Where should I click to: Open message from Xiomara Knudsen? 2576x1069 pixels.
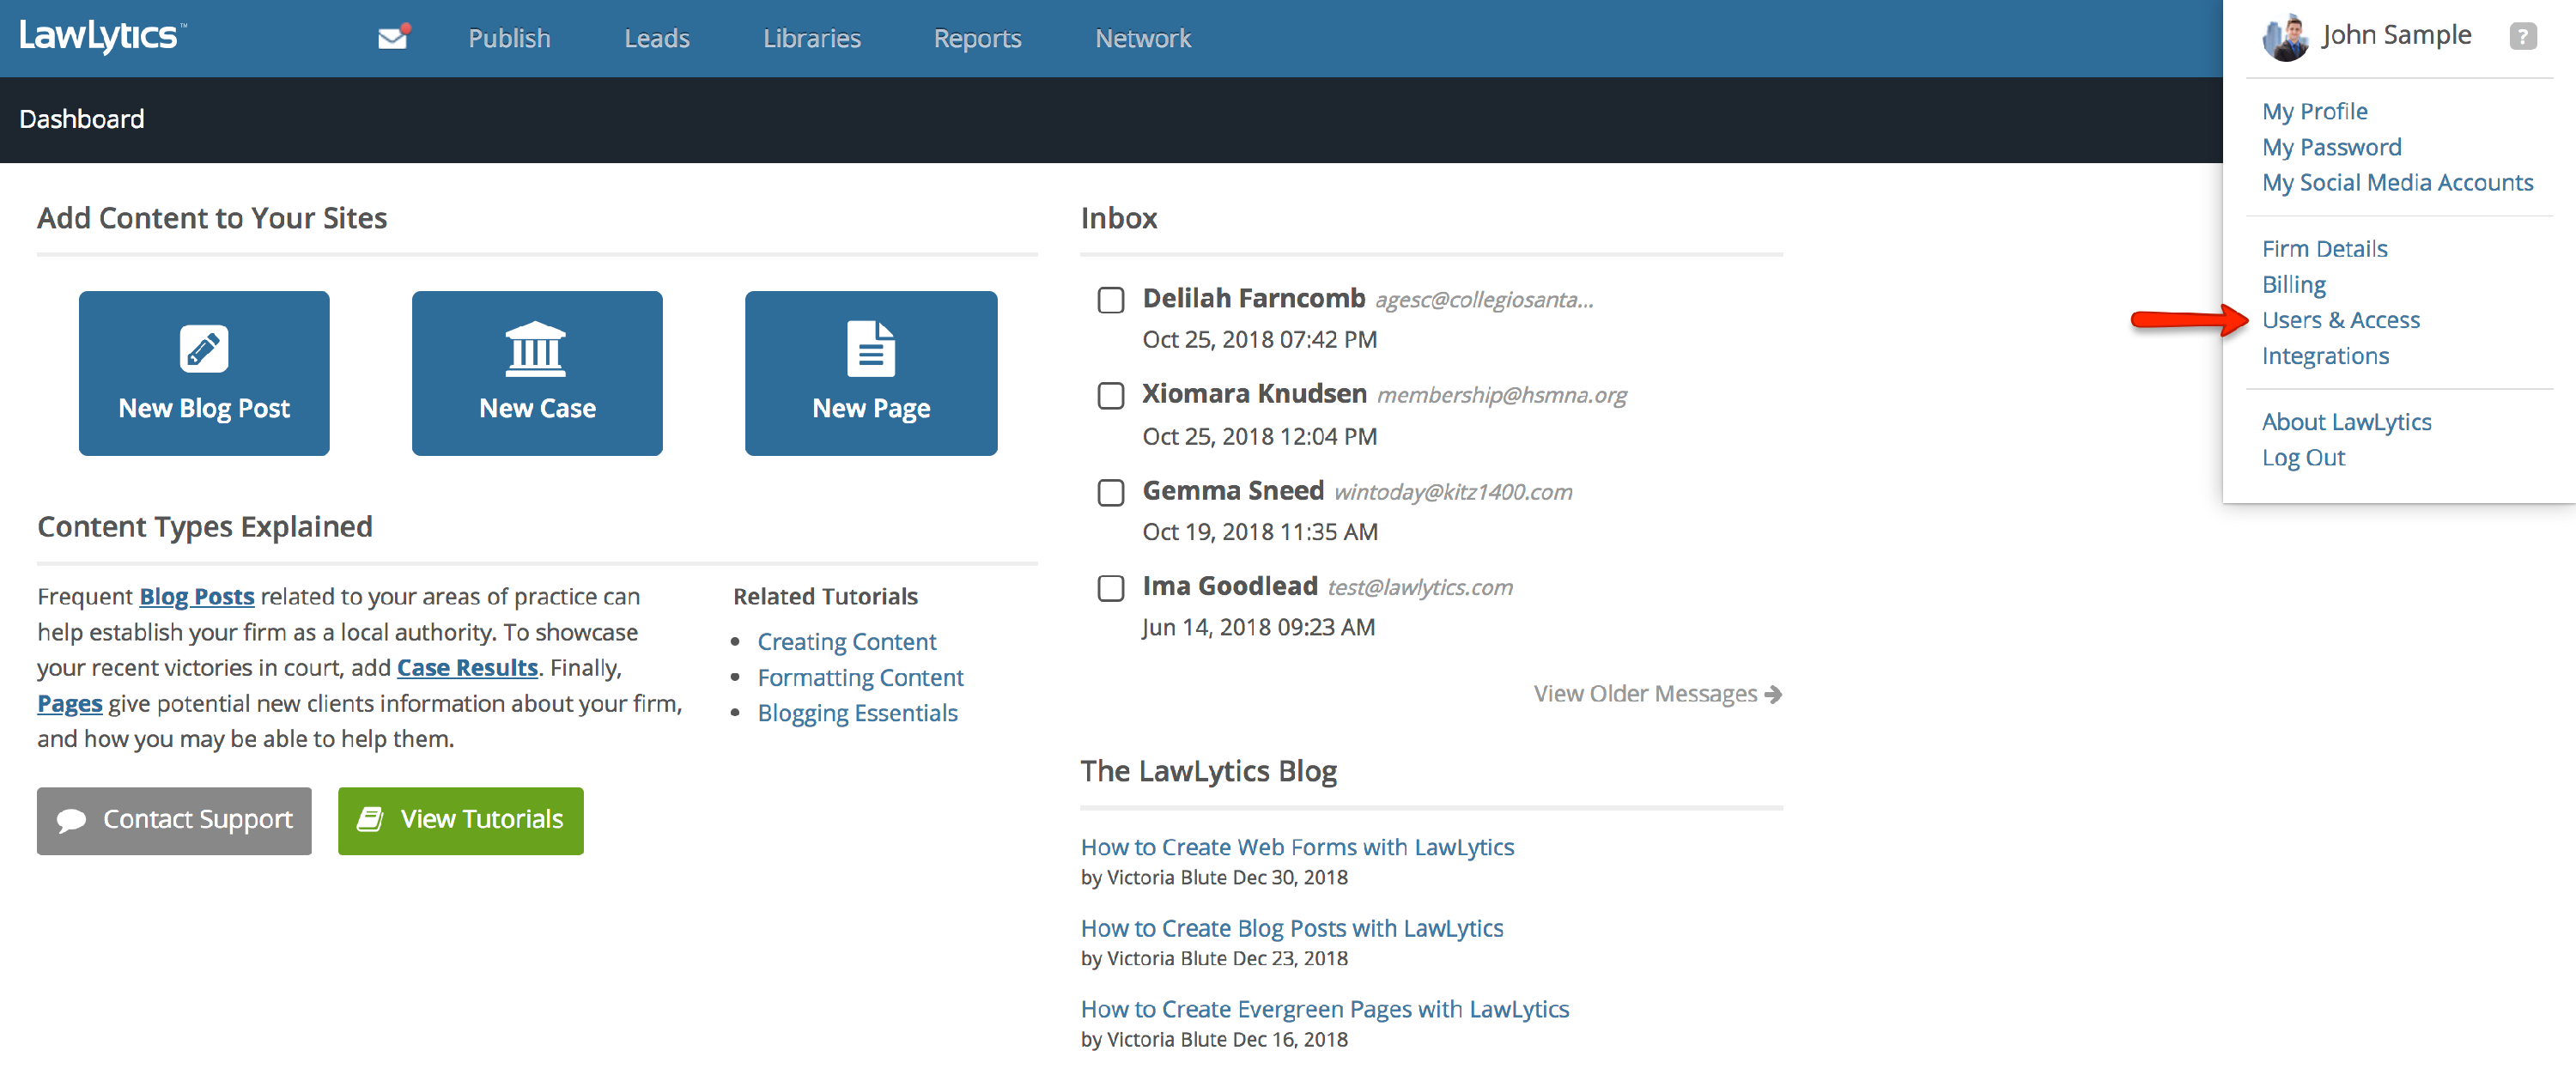tap(1254, 394)
